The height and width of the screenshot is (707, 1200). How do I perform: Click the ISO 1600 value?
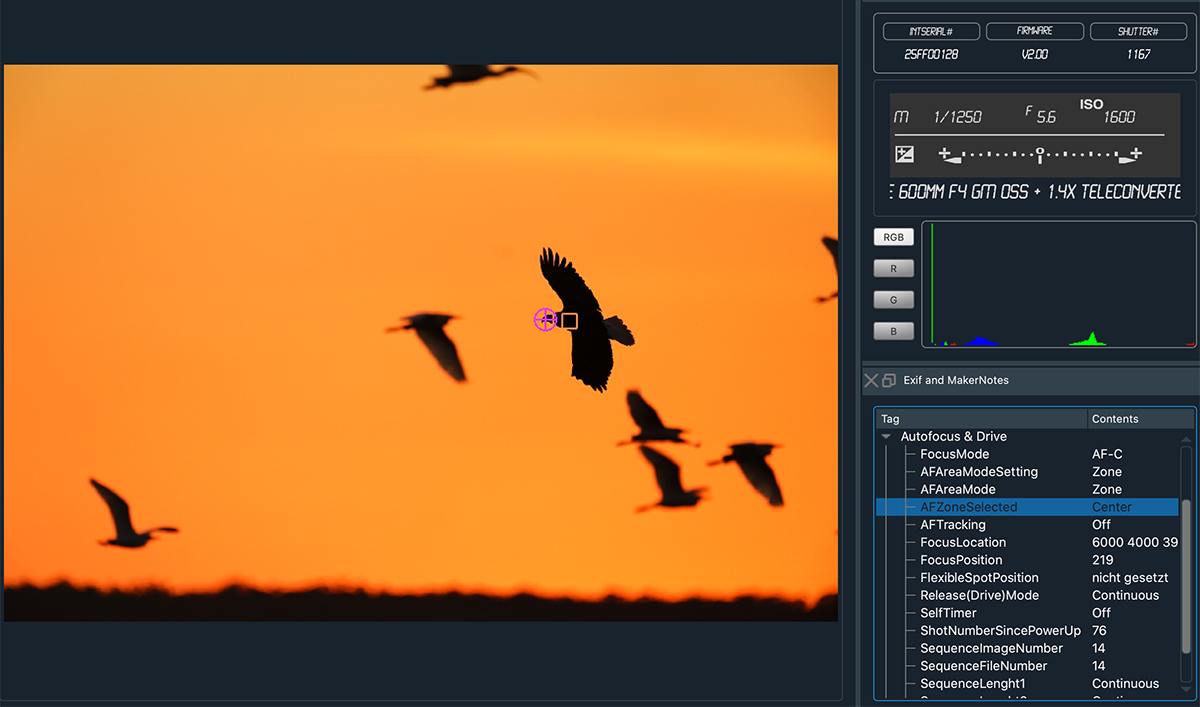(x=1119, y=117)
